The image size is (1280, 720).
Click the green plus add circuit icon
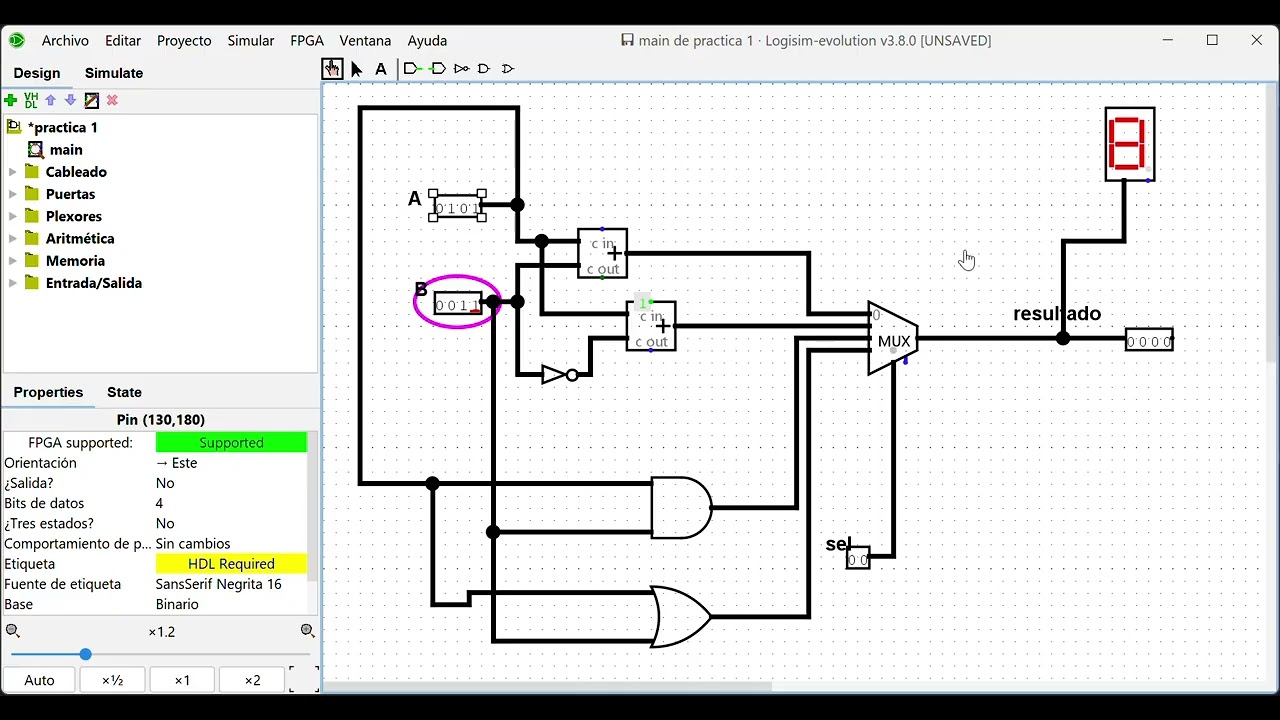click(11, 100)
